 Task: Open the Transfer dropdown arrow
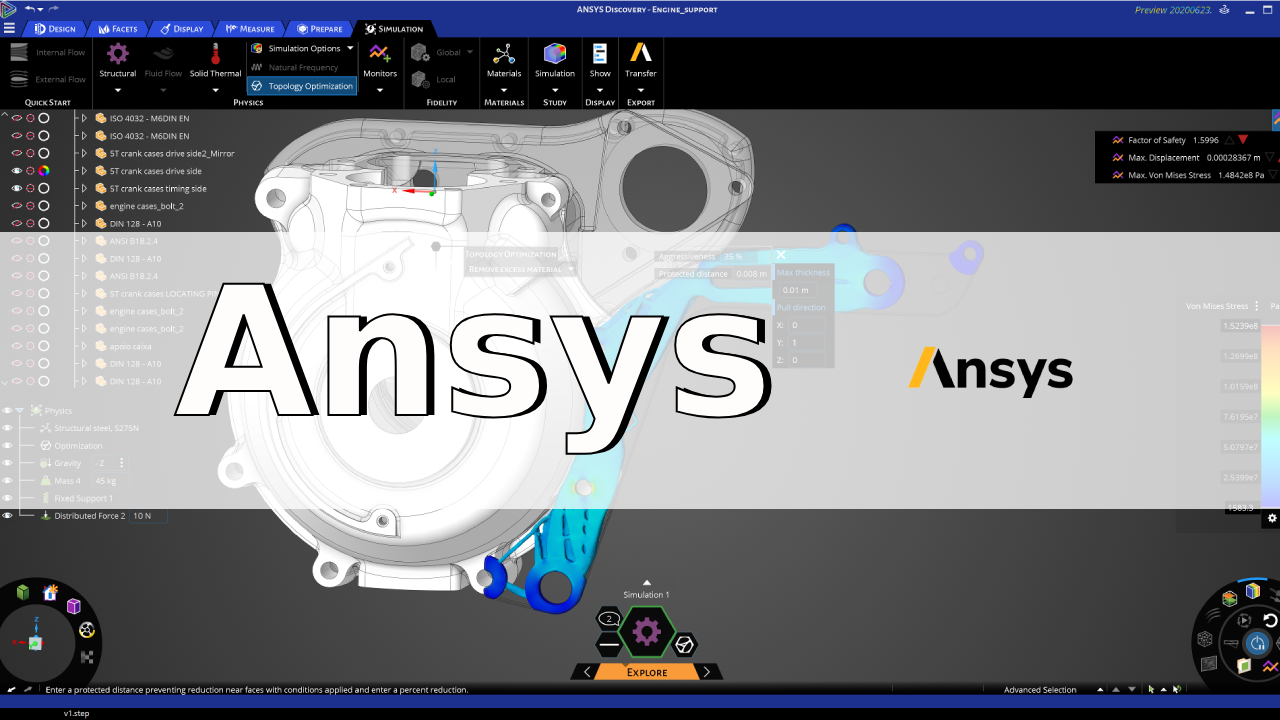(641, 90)
